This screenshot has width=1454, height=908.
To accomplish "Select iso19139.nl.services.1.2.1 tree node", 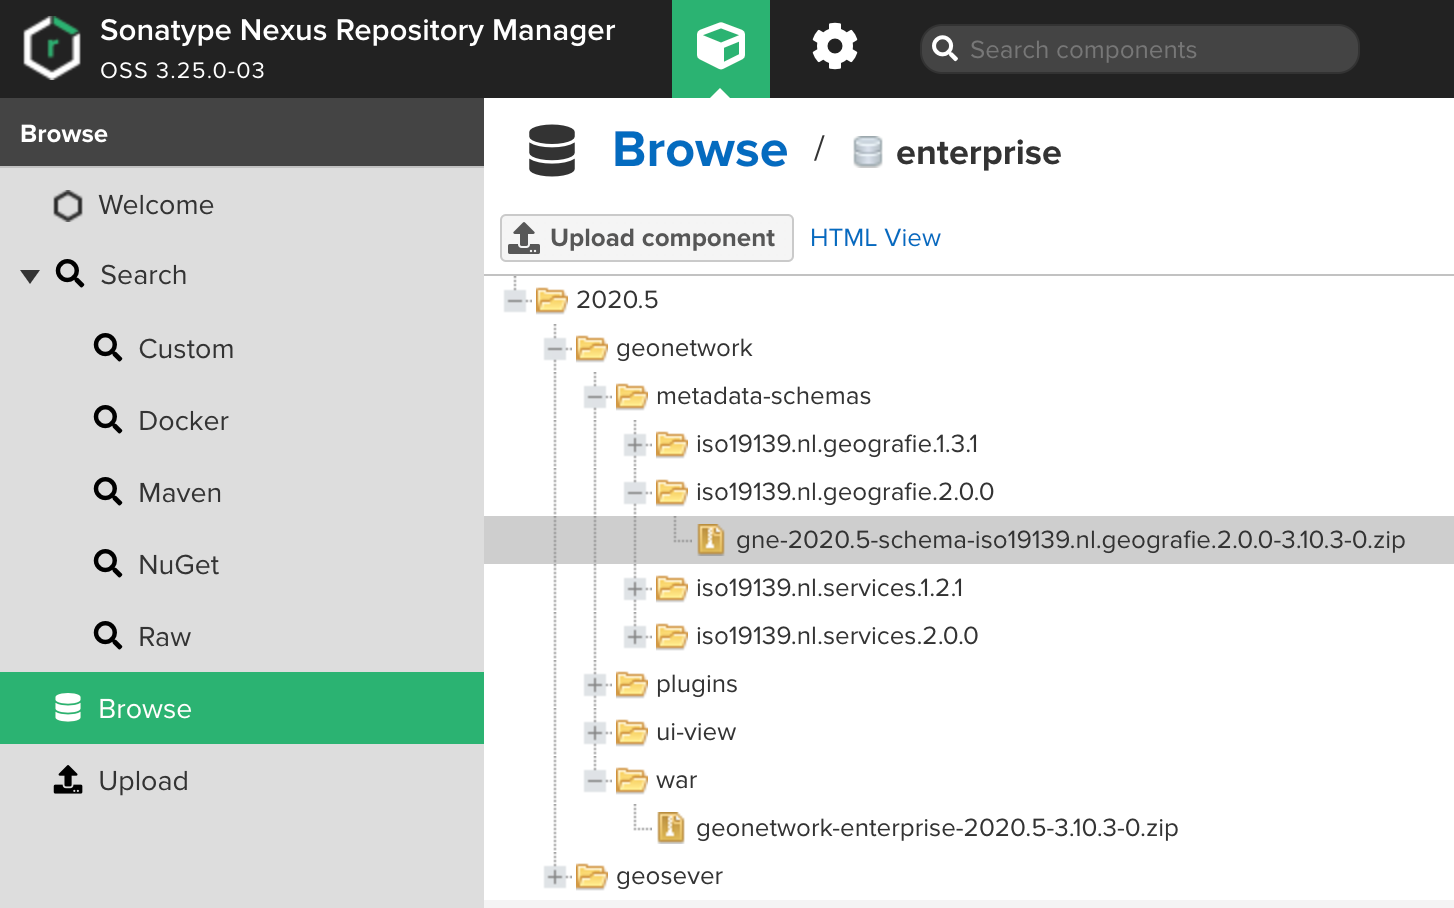I will pyautogui.click(x=829, y=588).
